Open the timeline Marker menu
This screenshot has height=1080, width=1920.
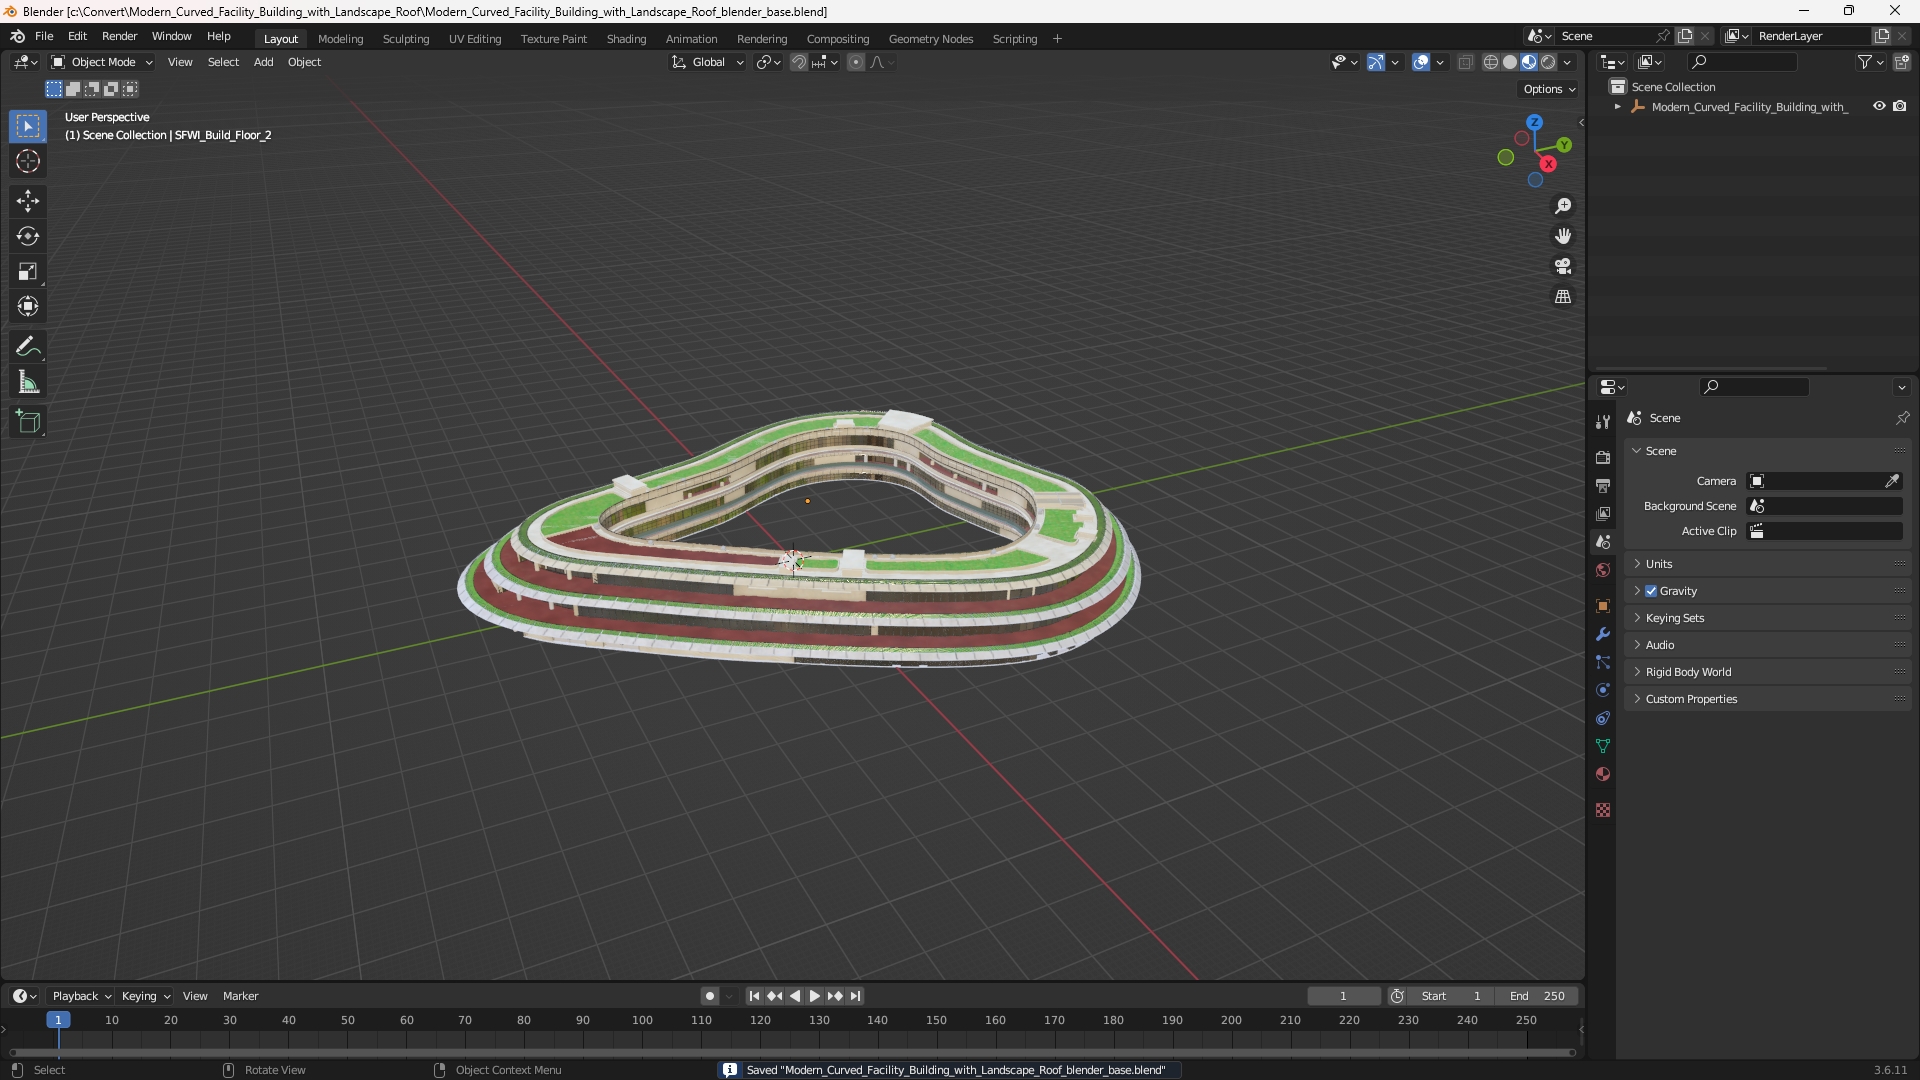(240, 996)
